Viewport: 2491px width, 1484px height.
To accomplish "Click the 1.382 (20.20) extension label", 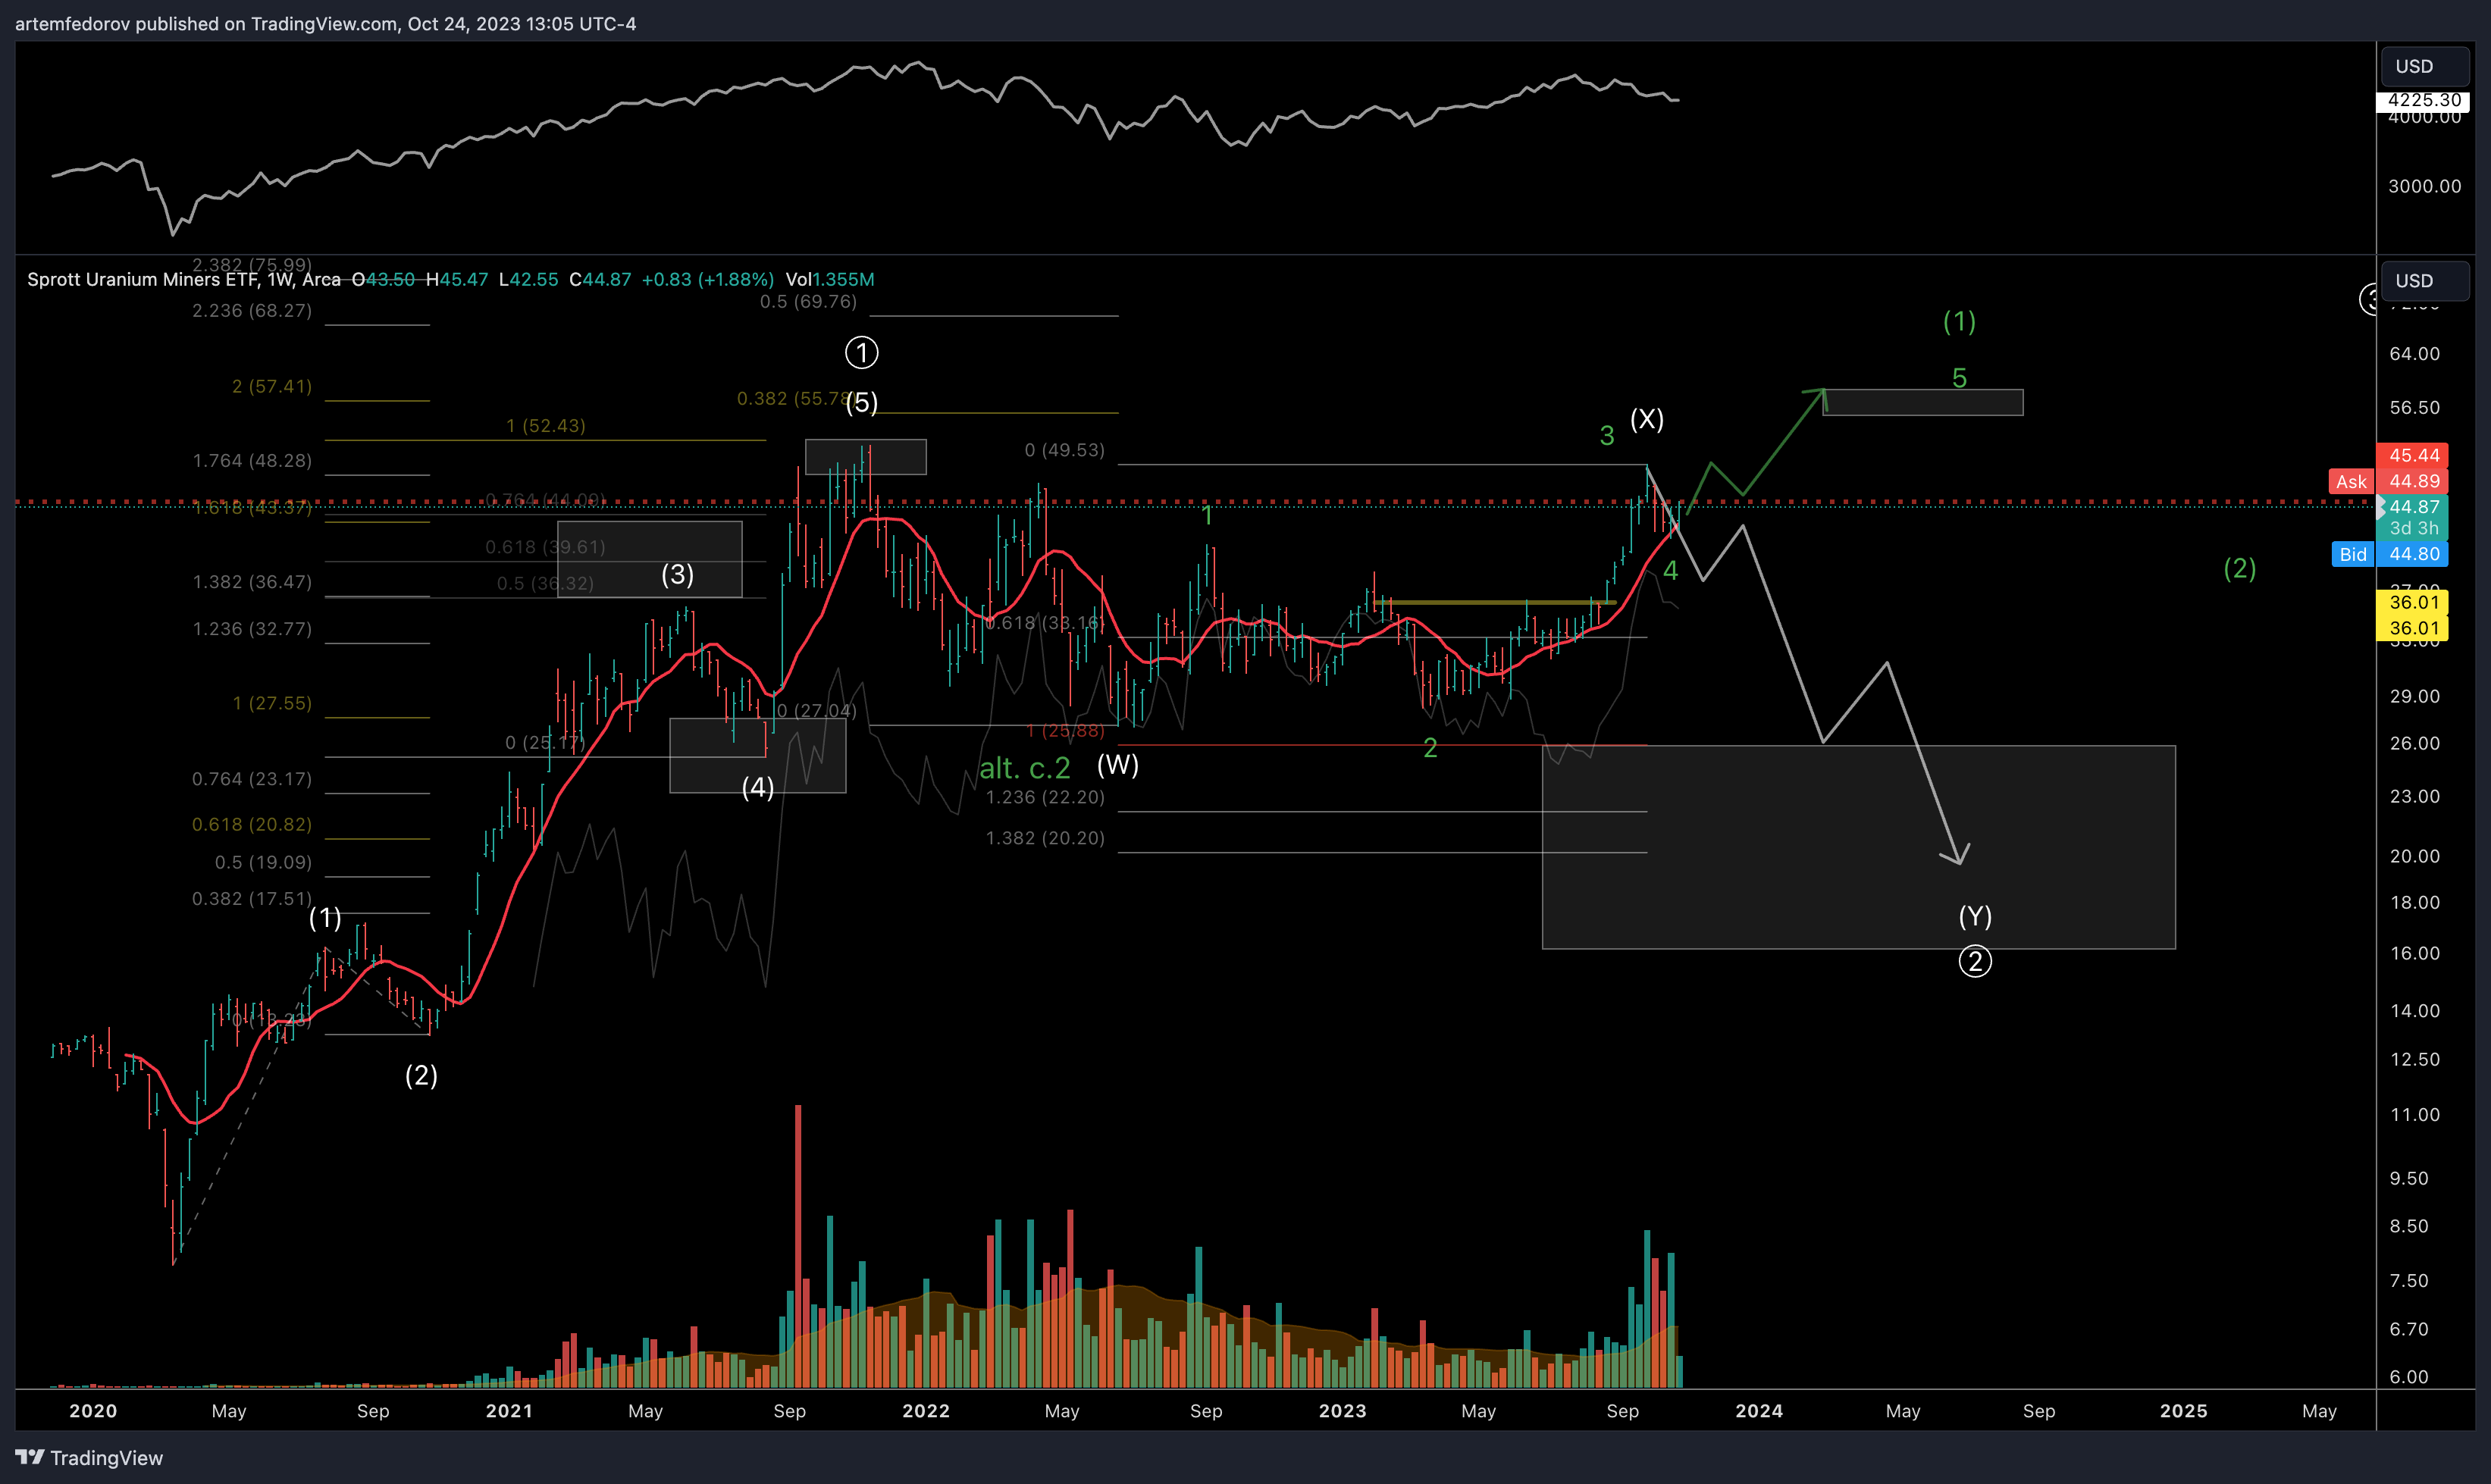I will click(1046, 839).
